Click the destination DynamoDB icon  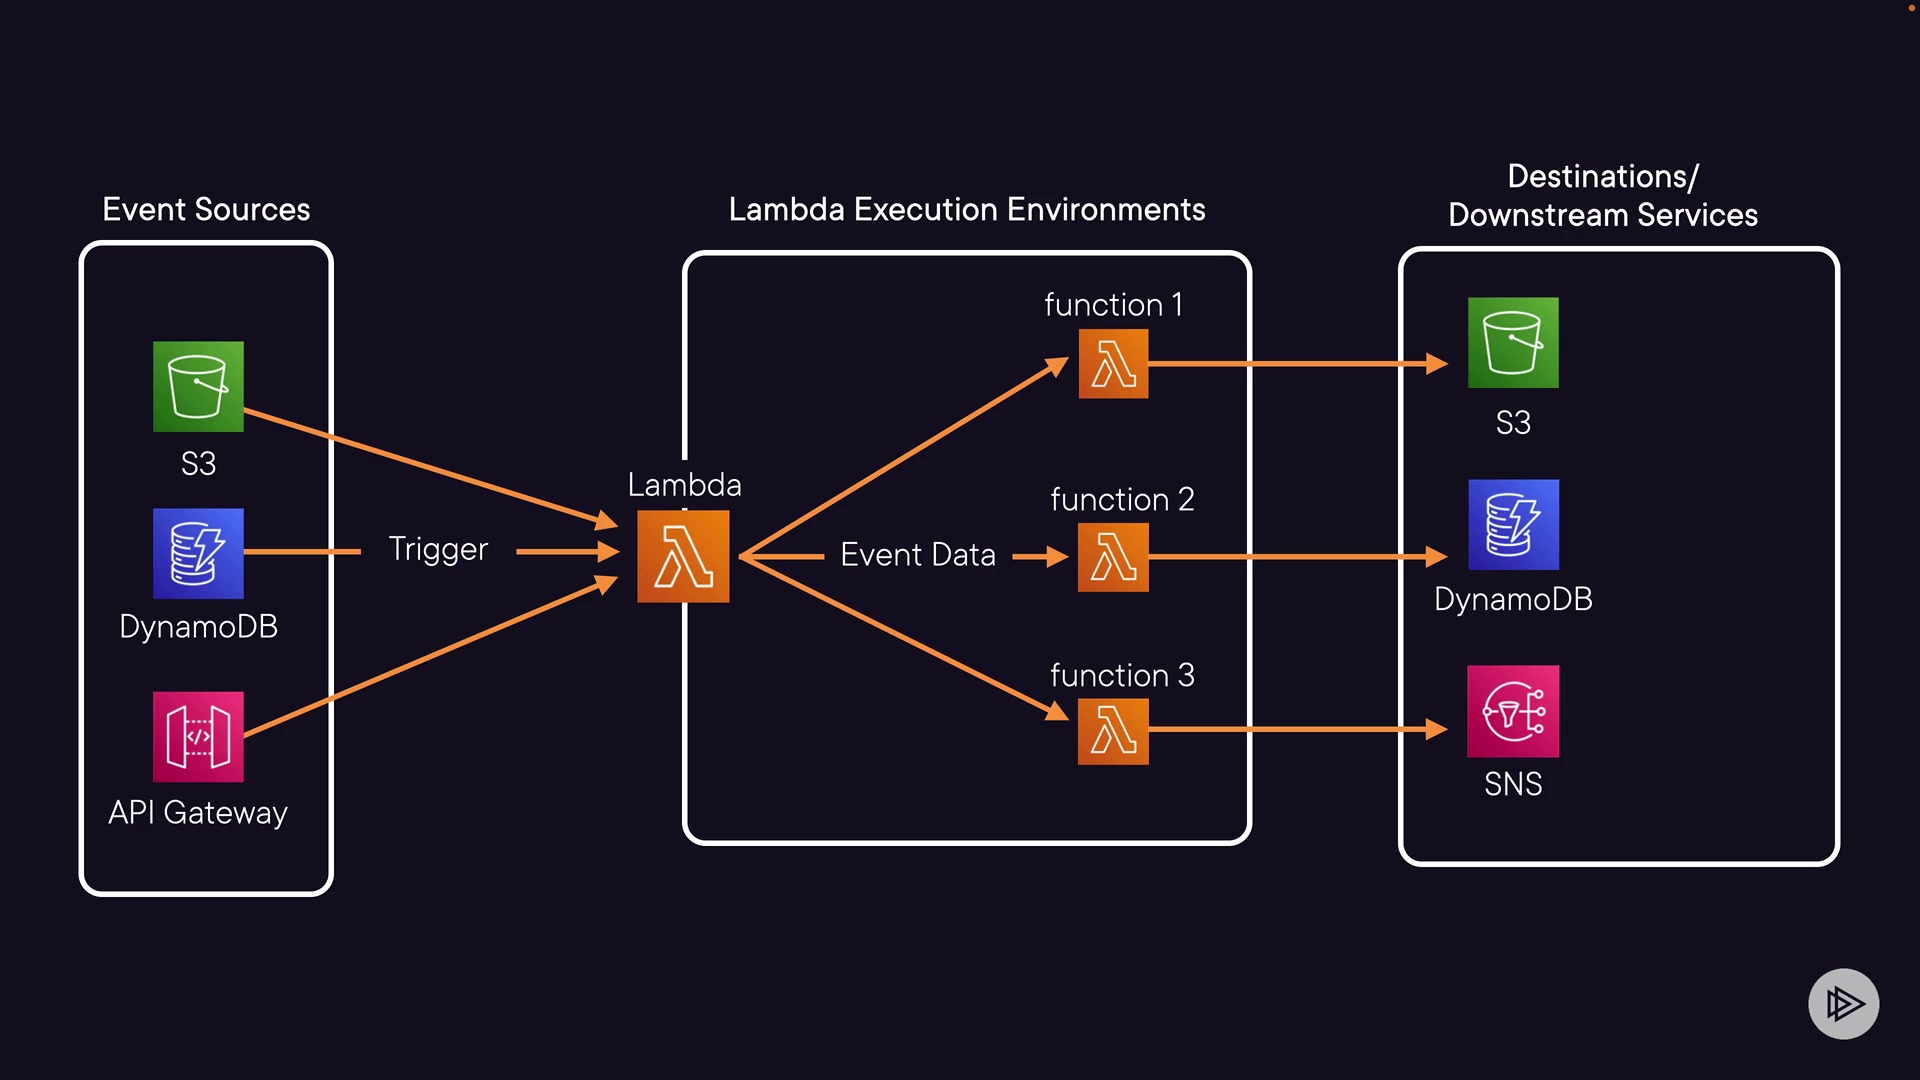tap(1513, 525)
